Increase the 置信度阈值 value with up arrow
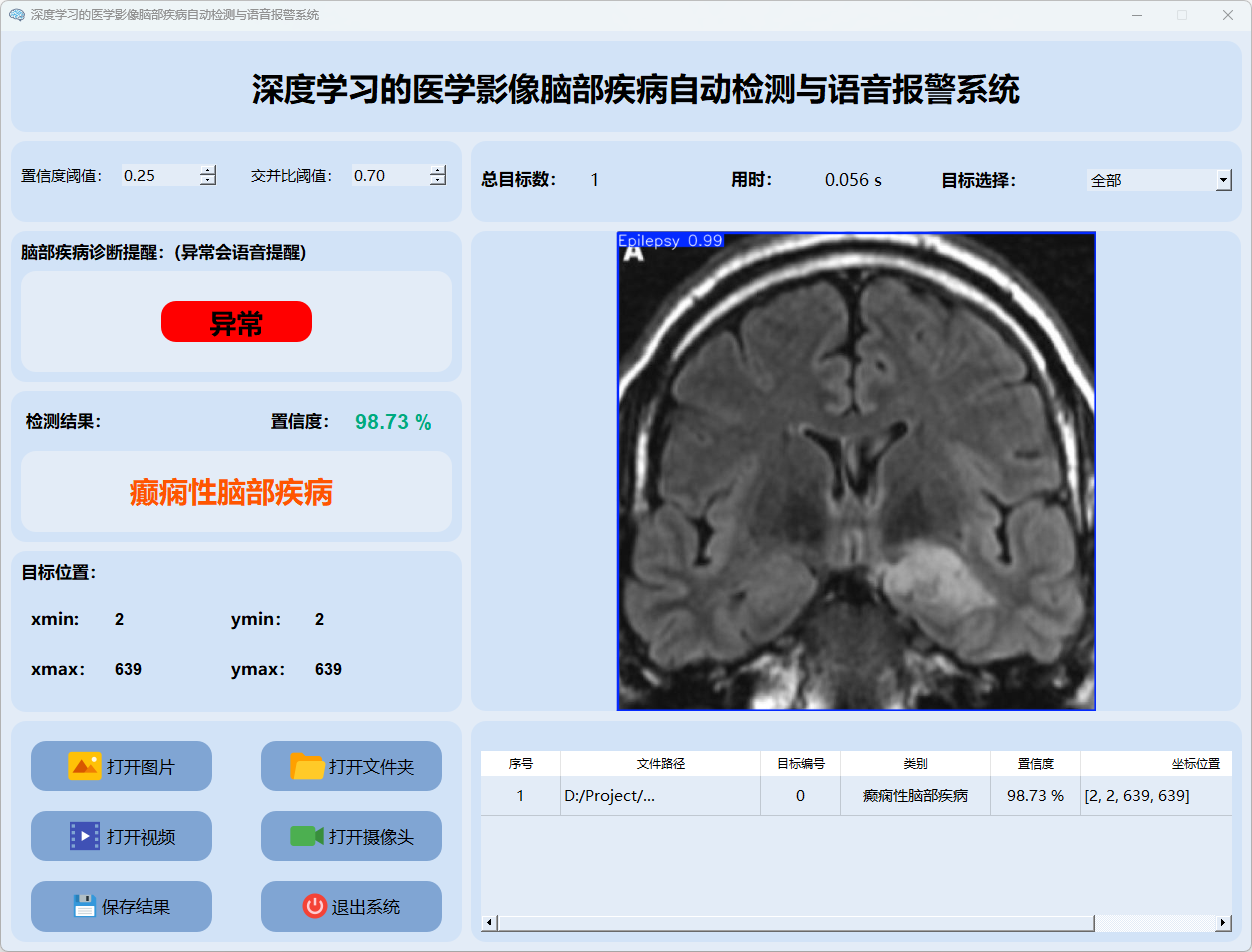The image size is (1252, 952). [x=208, y=170]
